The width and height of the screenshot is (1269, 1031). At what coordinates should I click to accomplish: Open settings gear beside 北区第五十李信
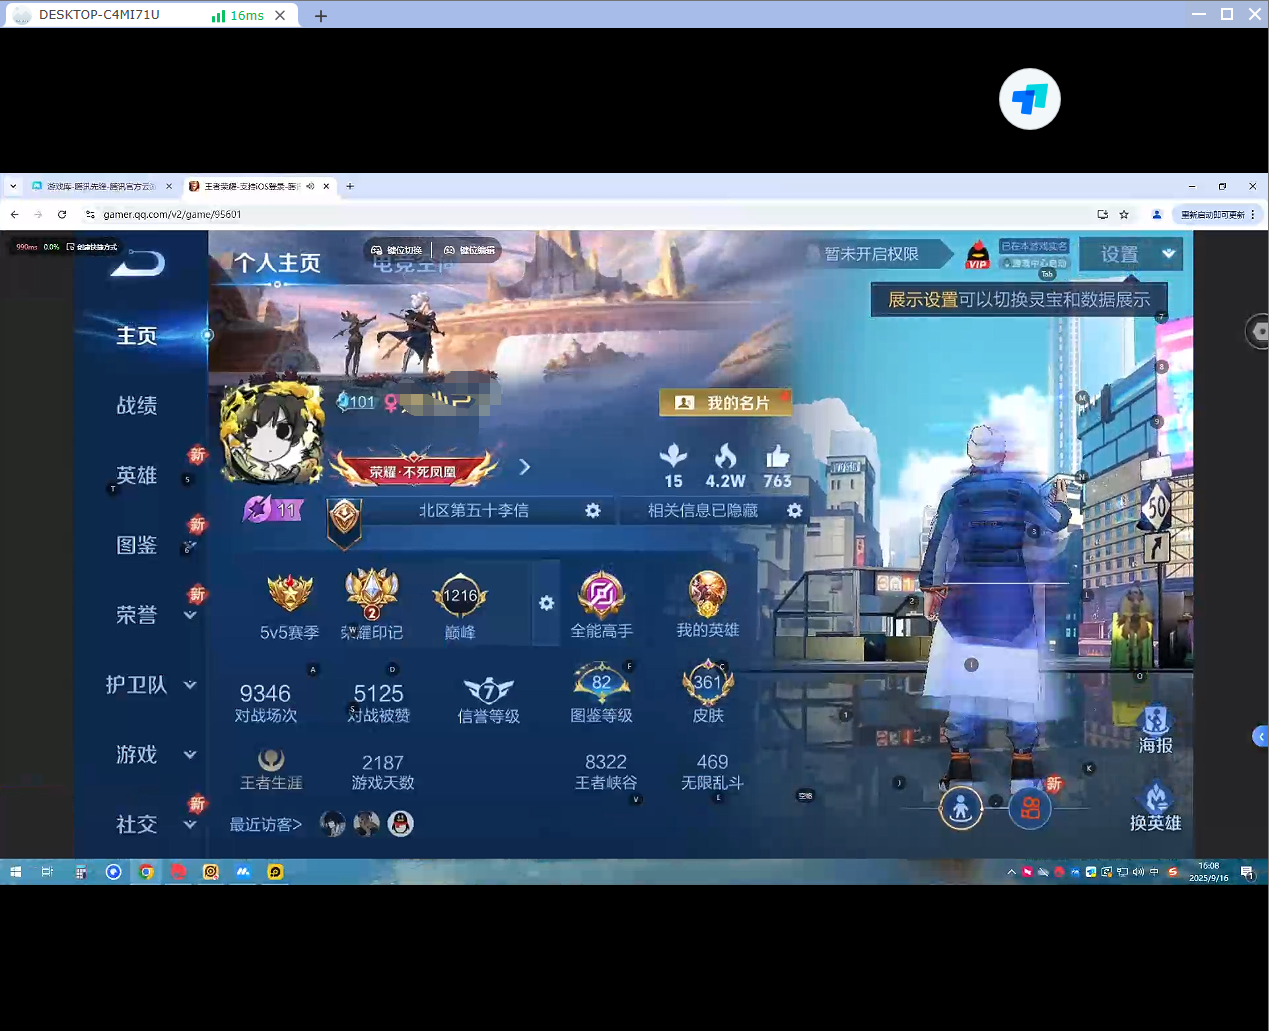click(593, 510)
